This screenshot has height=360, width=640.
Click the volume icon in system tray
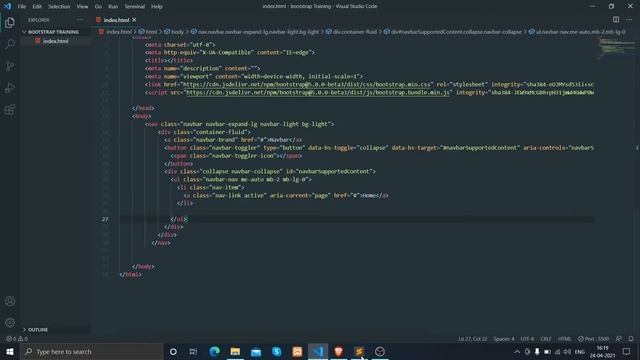567,351
